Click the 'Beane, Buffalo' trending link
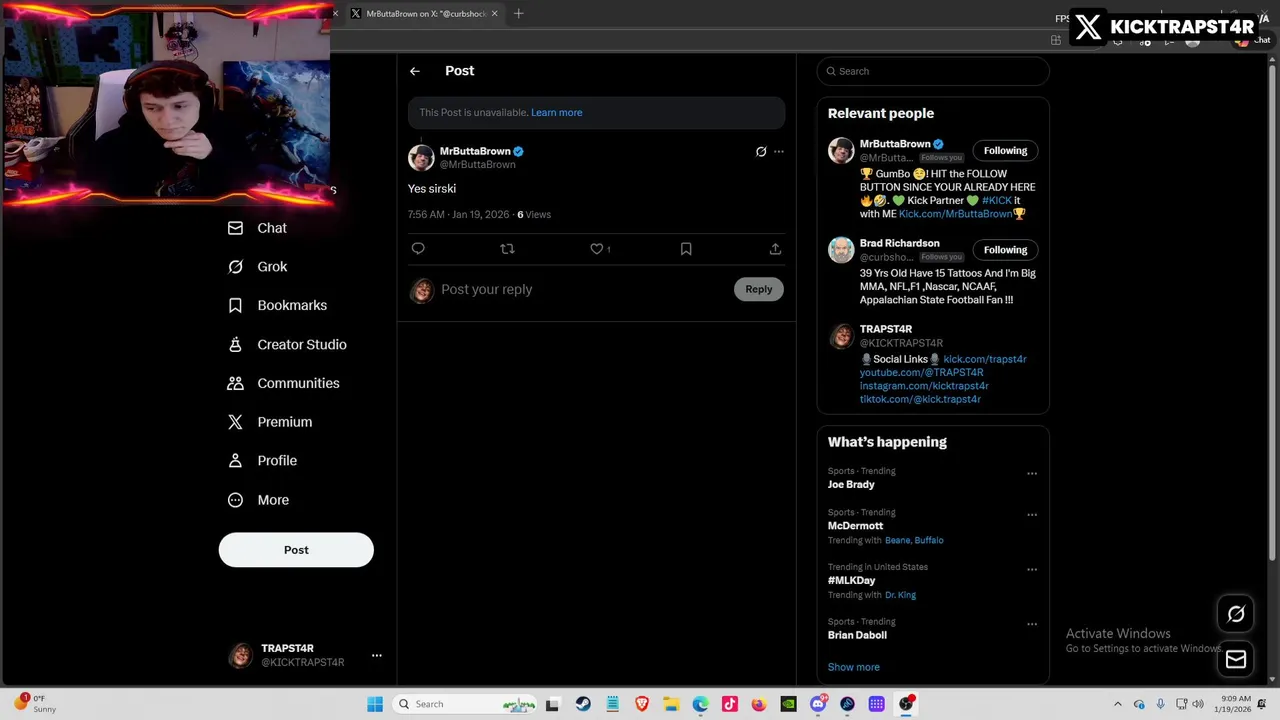 pyautogui.click(x=914, y=541)
